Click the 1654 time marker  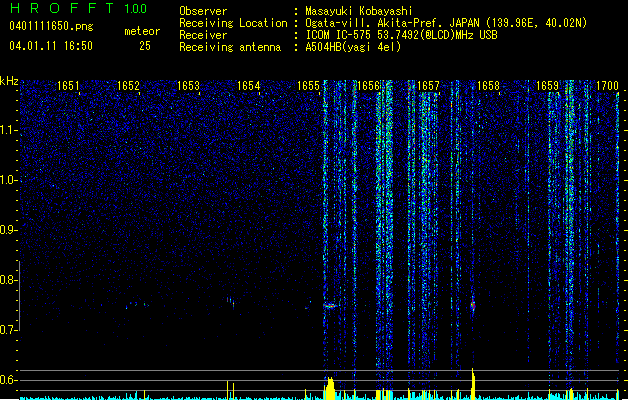point(249,86)
